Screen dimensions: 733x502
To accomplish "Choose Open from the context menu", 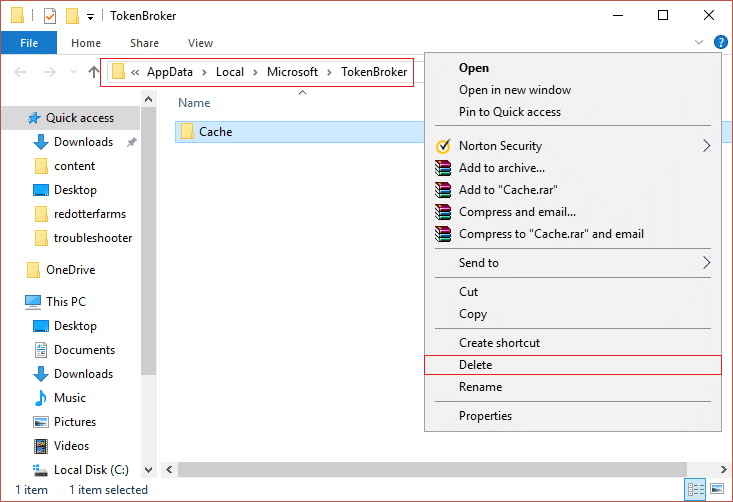I will click(x=573, y=68).
